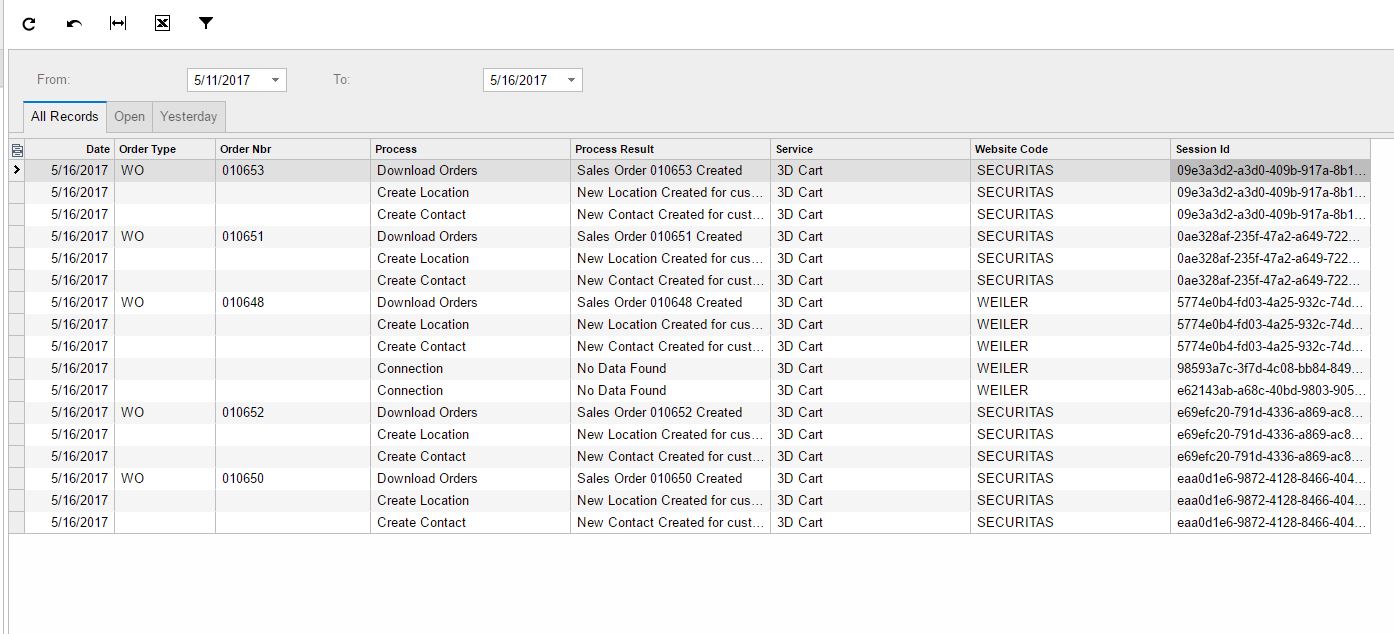Image resolution: width=1394 pixels, height=634 pixels.
Task: Click the Fit to Screen column-width icon
Action: (x=118, y=23)
